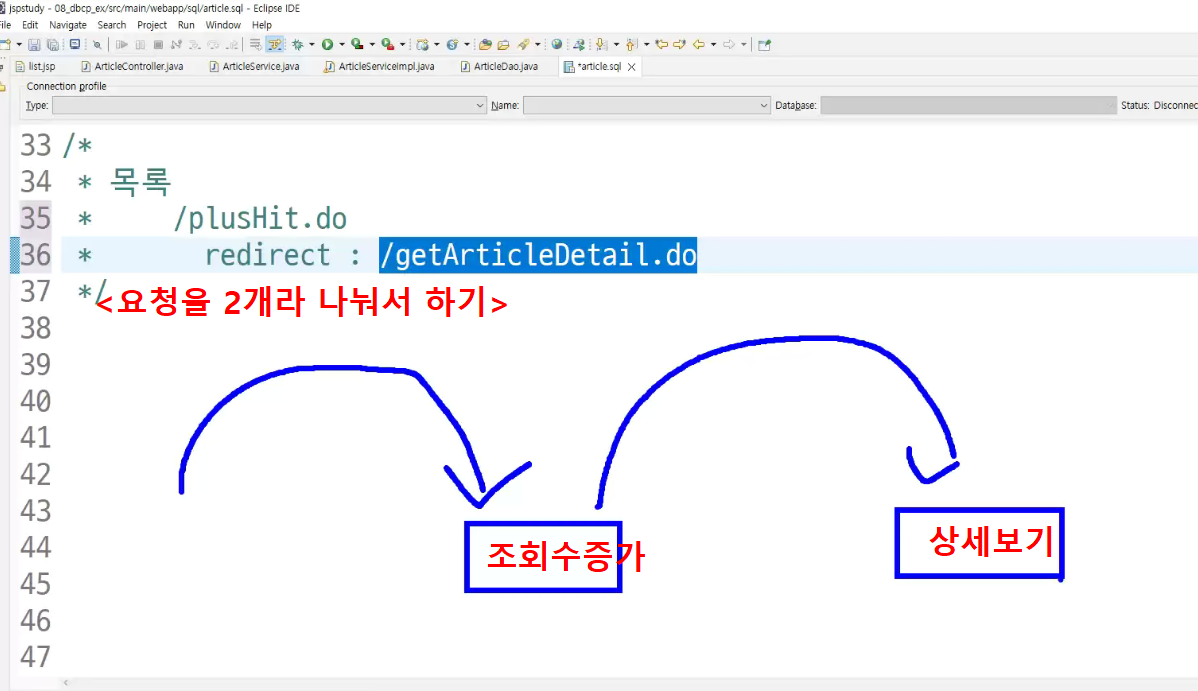This screenshot has width=1198, height=691.
Task: Click the Open Type icon
Action: point(485,44)
